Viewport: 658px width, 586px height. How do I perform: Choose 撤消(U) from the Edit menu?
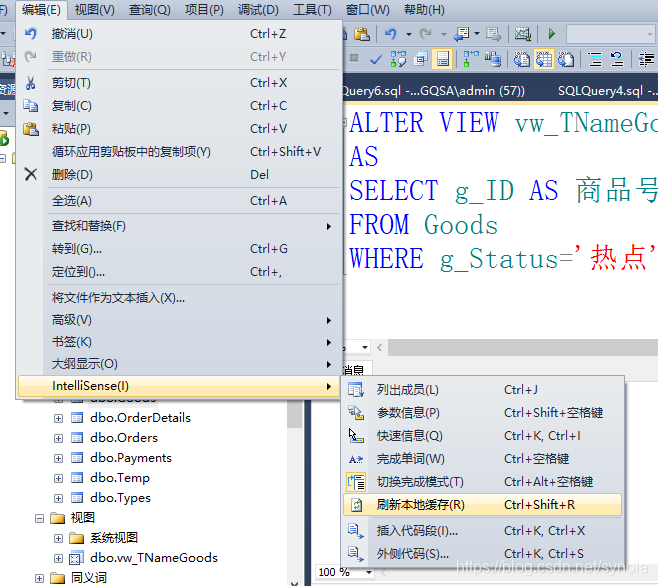point(179,34)
